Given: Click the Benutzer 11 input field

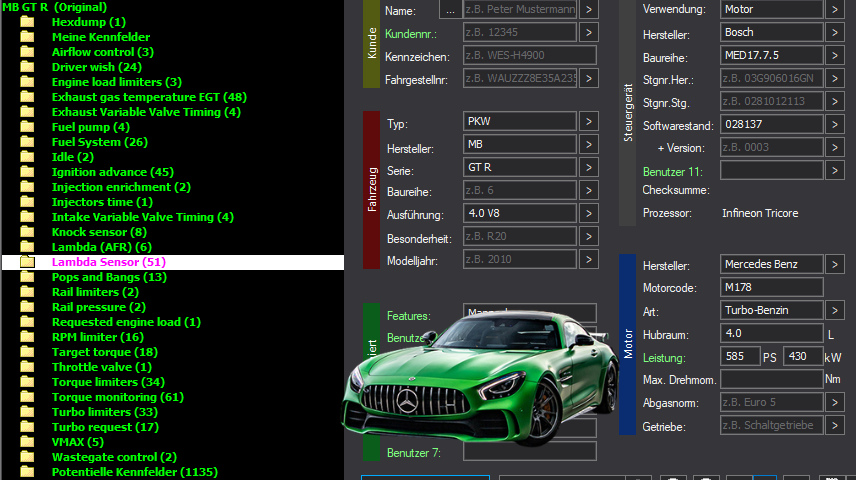Looking at the screenshot, I should coord(772,170).
